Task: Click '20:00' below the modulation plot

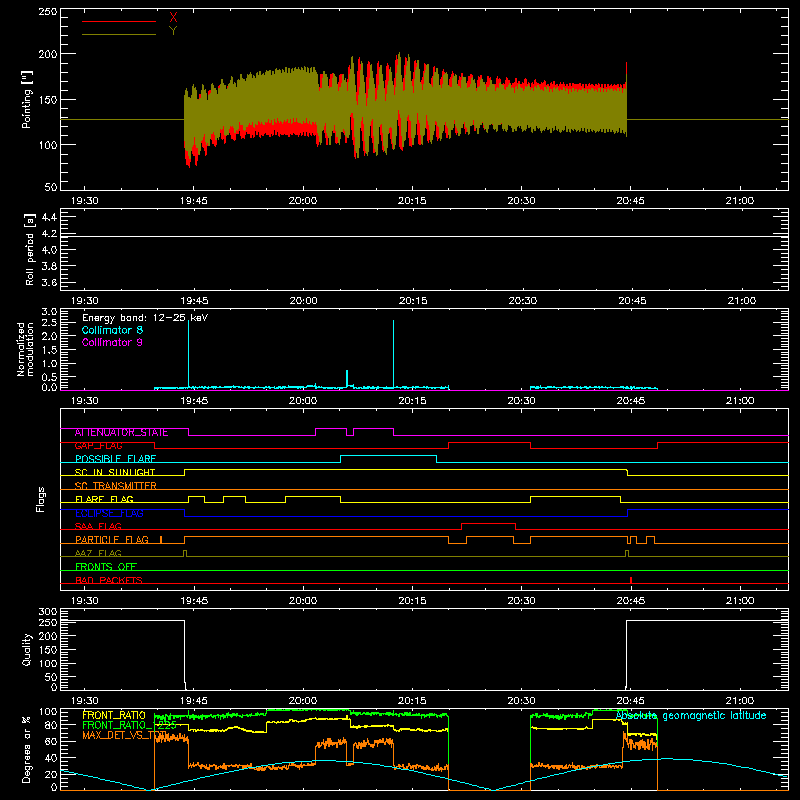Action: click(303, 401)
